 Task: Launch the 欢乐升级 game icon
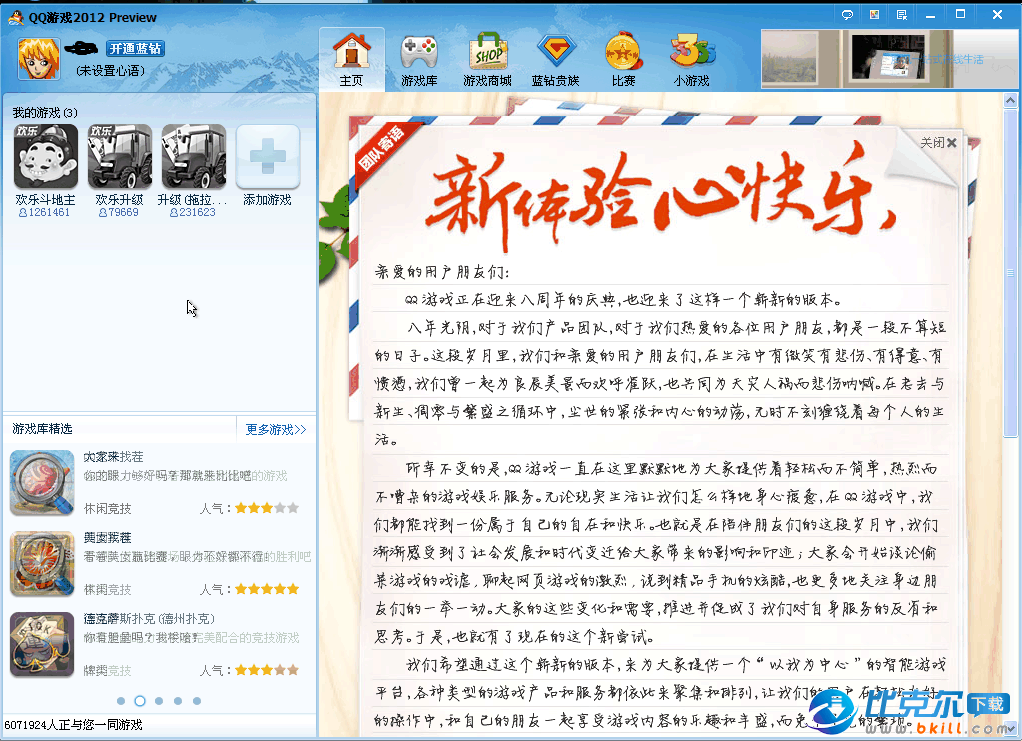[x=120, y=156]
